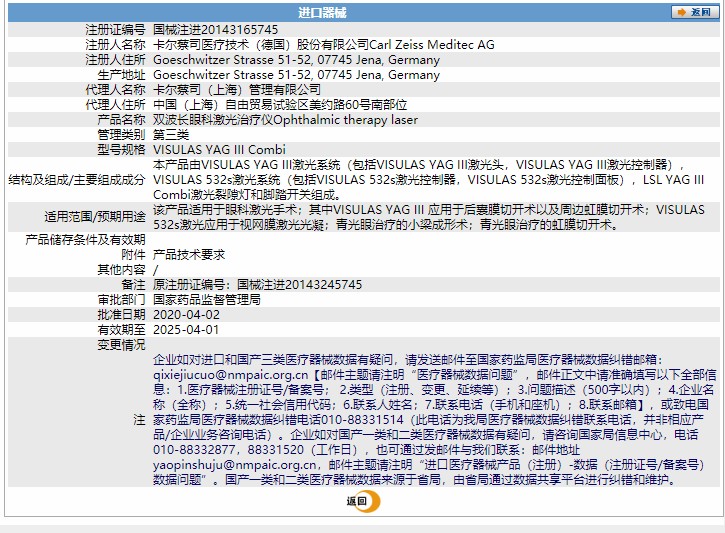Select the intended use text 该产品适用于眼科激光手术

point(429,217)
